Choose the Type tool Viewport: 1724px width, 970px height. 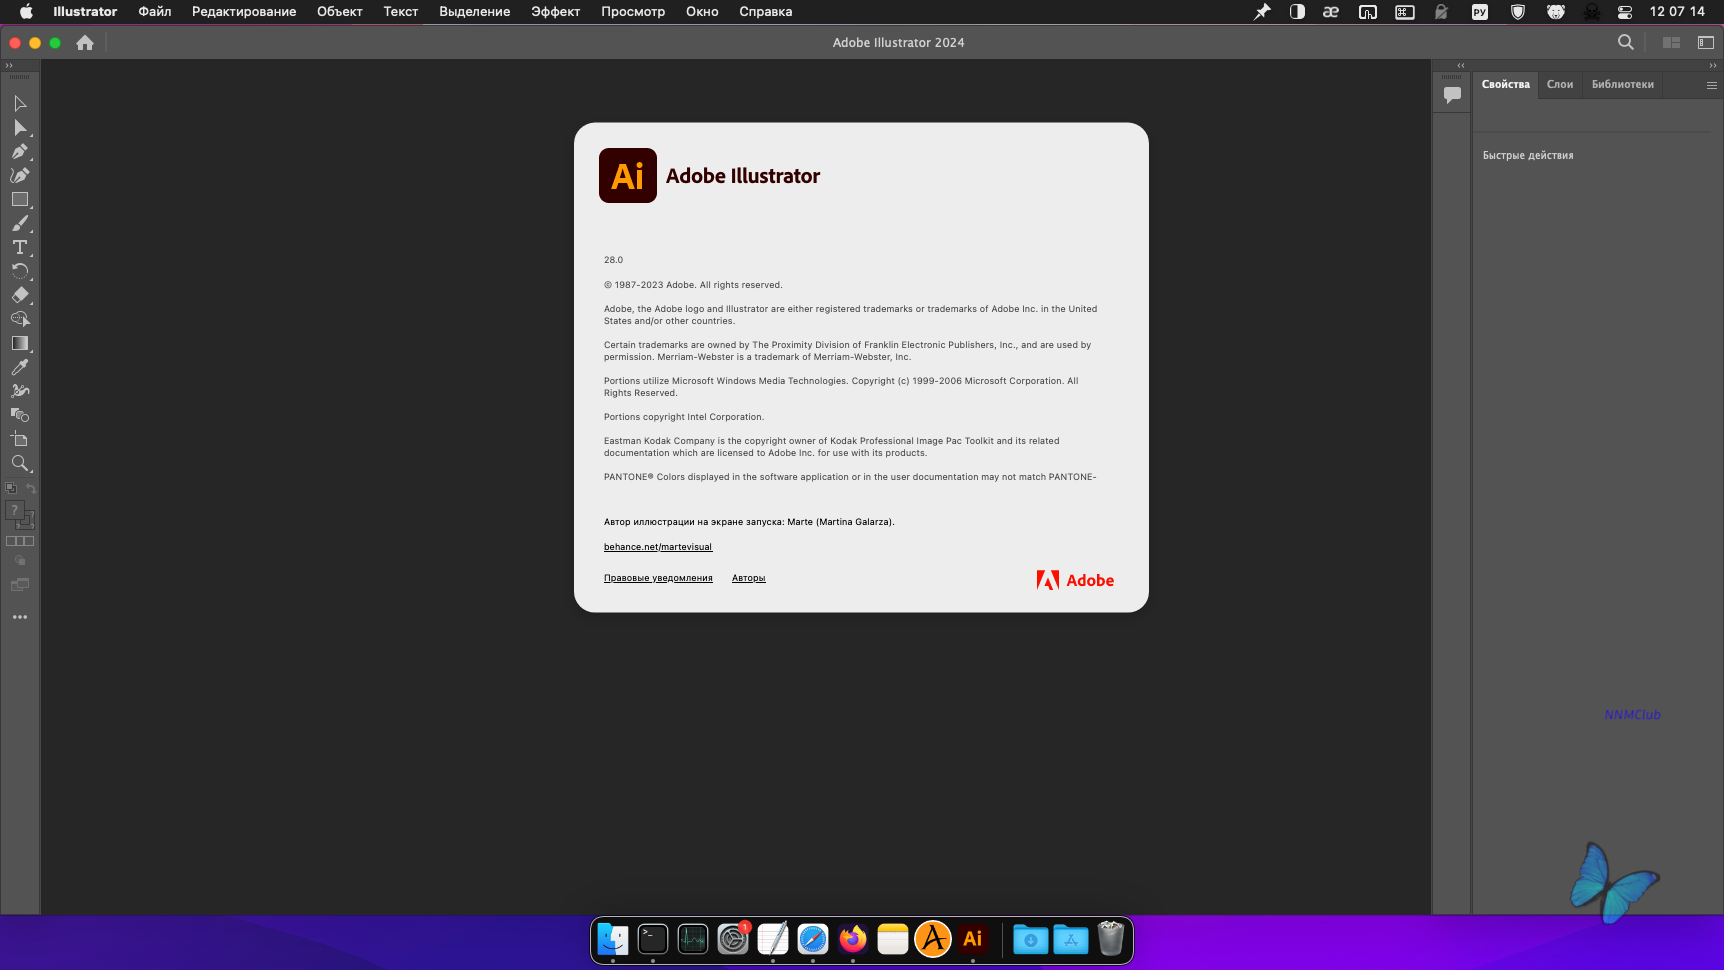pyautogui.click(x=20, y=247)
